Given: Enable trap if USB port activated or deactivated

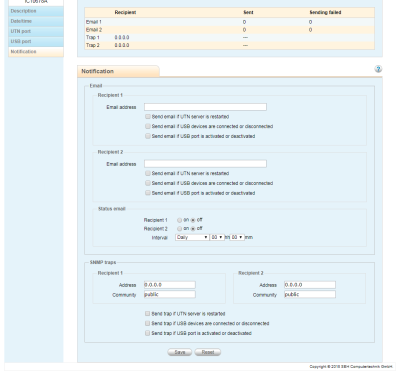Looking at the screenshot, I should (x=147, y=333).
